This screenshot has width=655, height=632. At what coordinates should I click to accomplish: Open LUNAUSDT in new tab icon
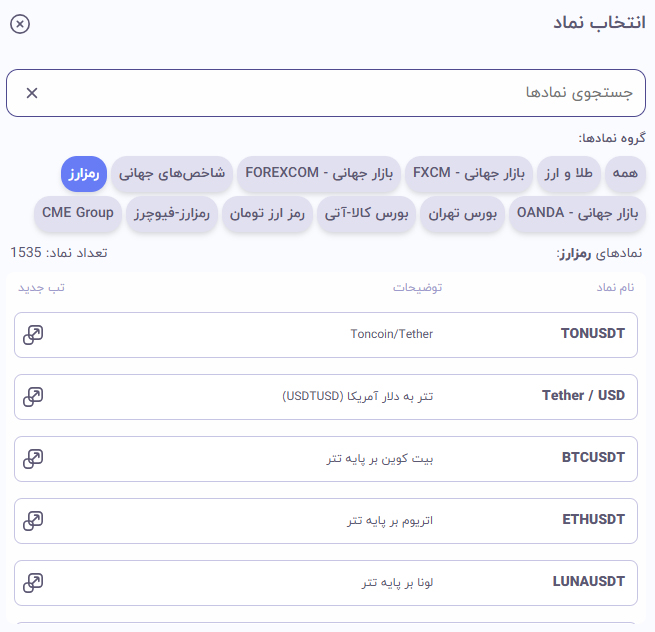[x=33, y=583]
